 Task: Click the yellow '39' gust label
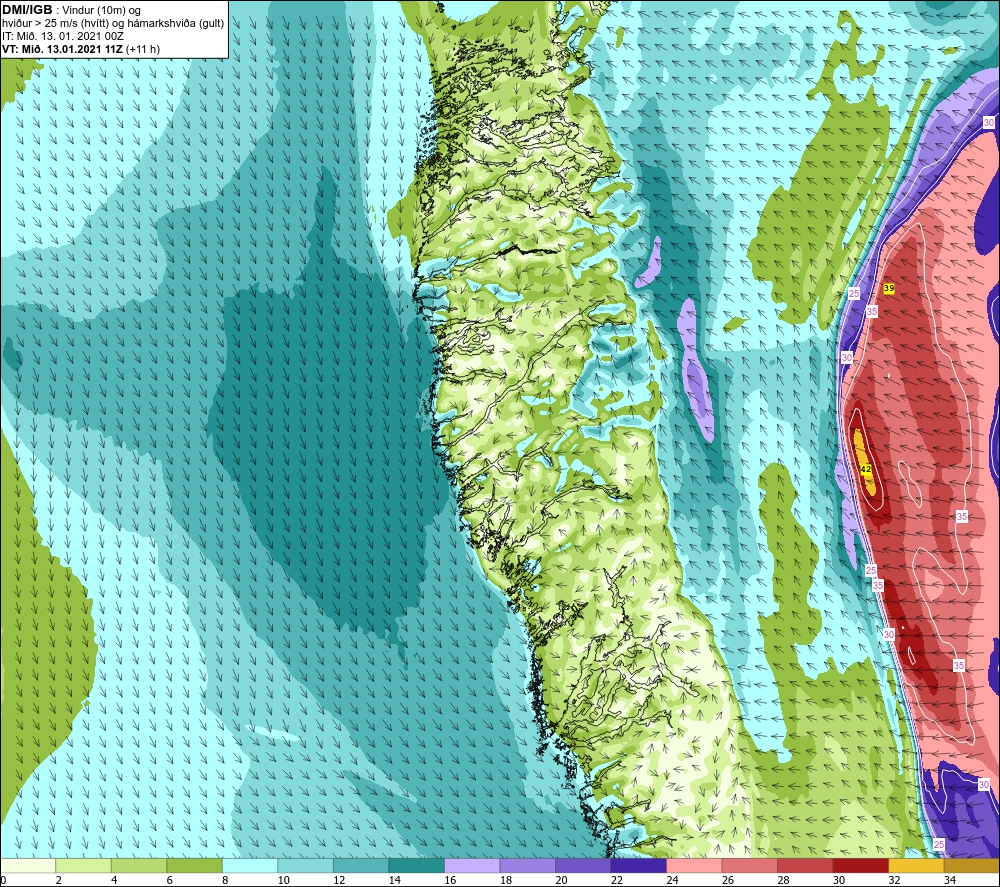pyautogui.click(x=888, y=288)
